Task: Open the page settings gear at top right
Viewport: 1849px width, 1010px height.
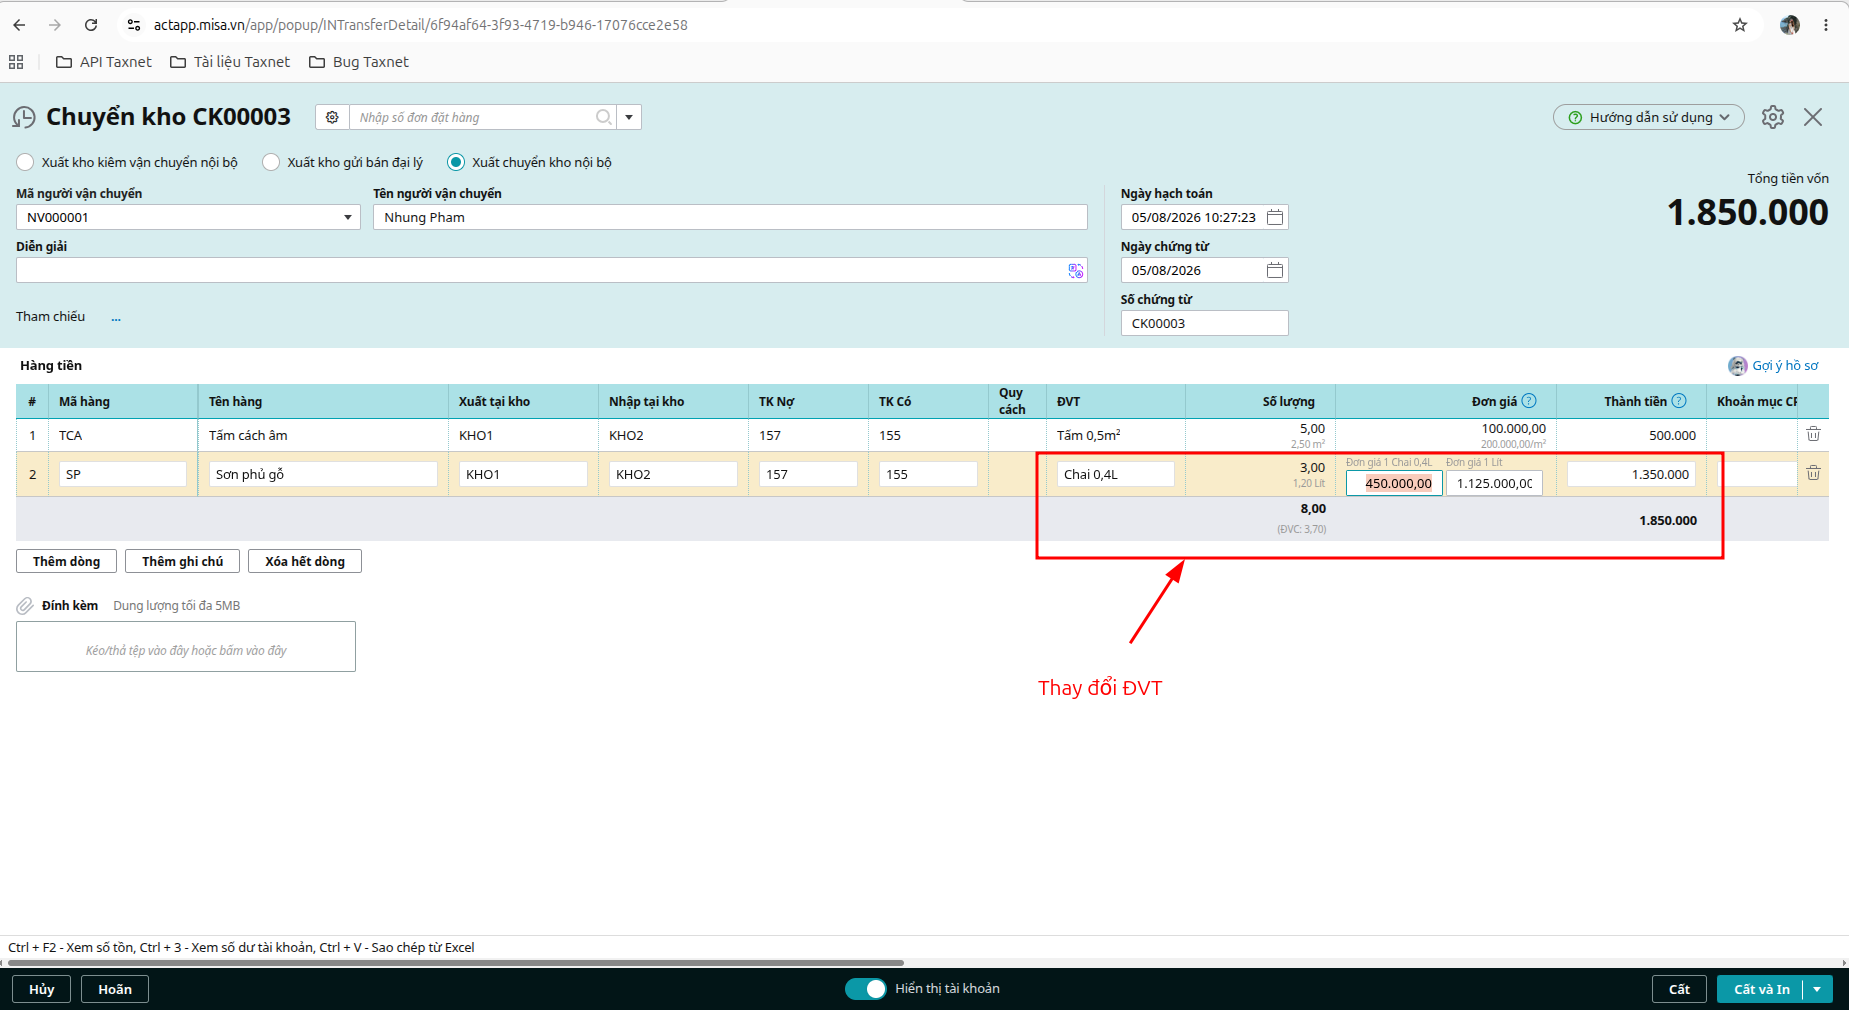Action: point(1773,117)
